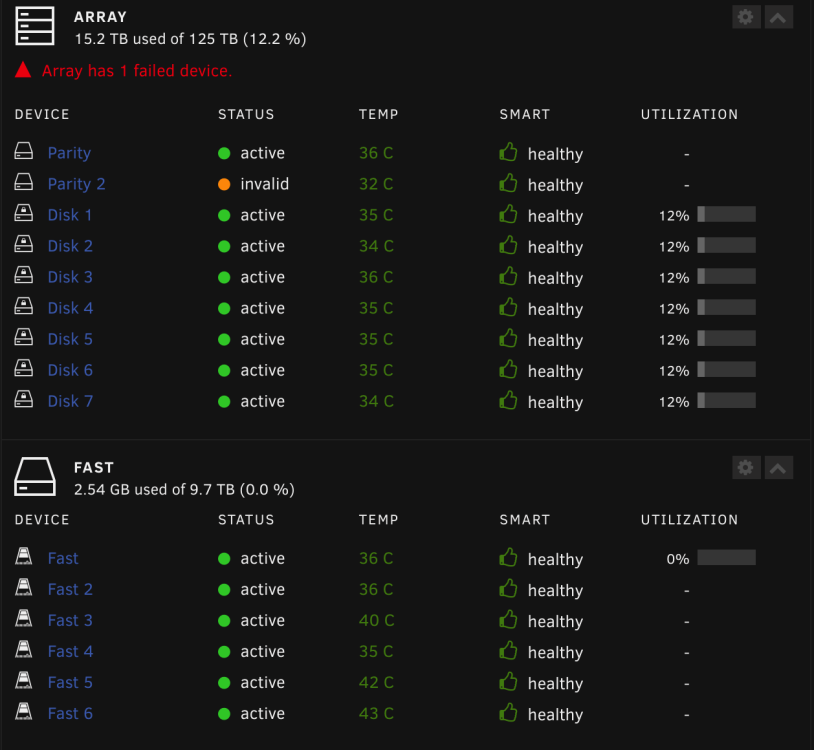Click the 12% value in Disk 3 row
The width and height of the screenshot is (814, 750).
pyautogui.click(x=674, y=278)
